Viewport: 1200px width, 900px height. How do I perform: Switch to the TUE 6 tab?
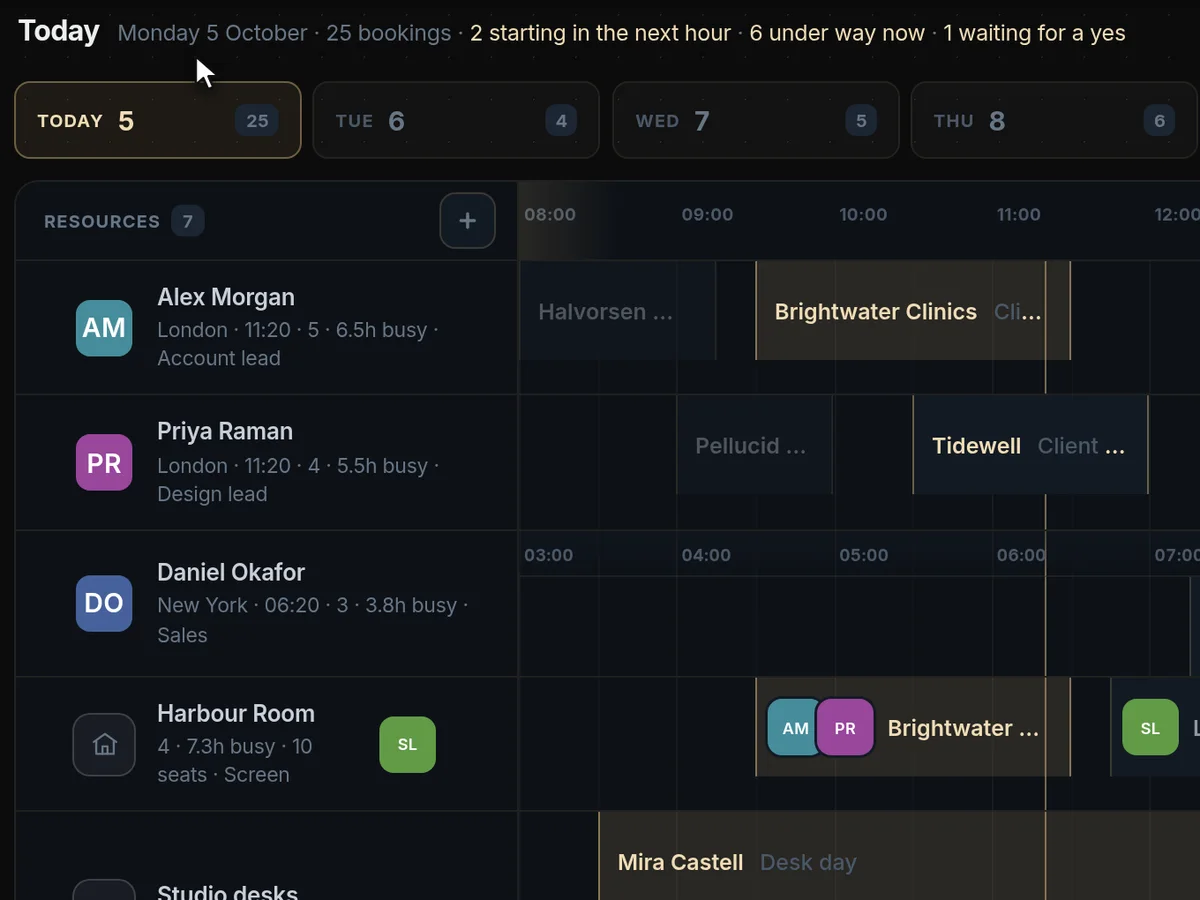coord(456,120)
